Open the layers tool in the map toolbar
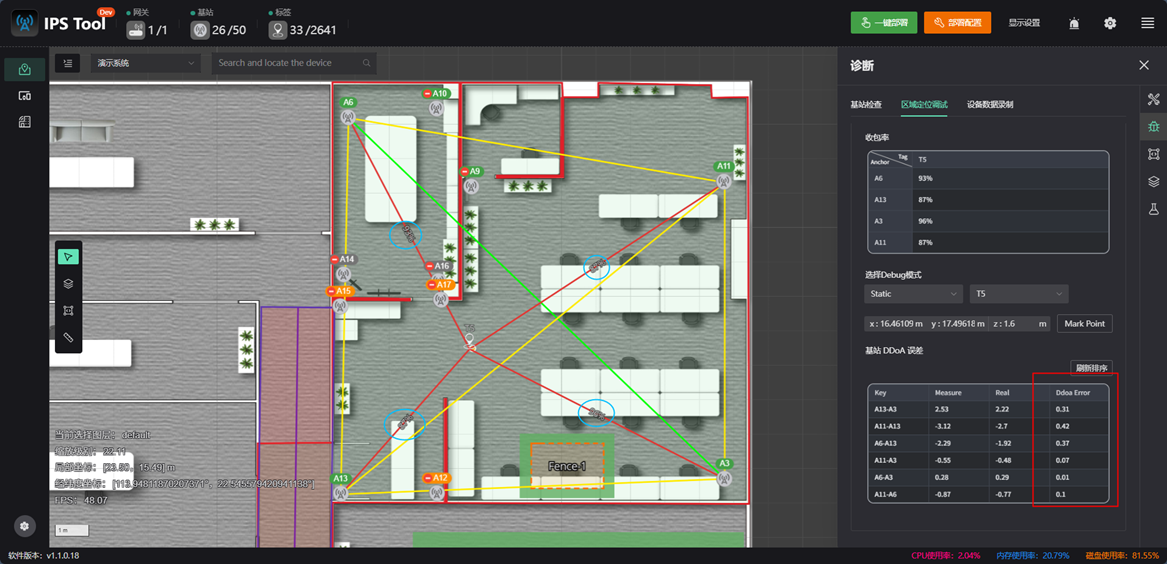 [68, 283]
